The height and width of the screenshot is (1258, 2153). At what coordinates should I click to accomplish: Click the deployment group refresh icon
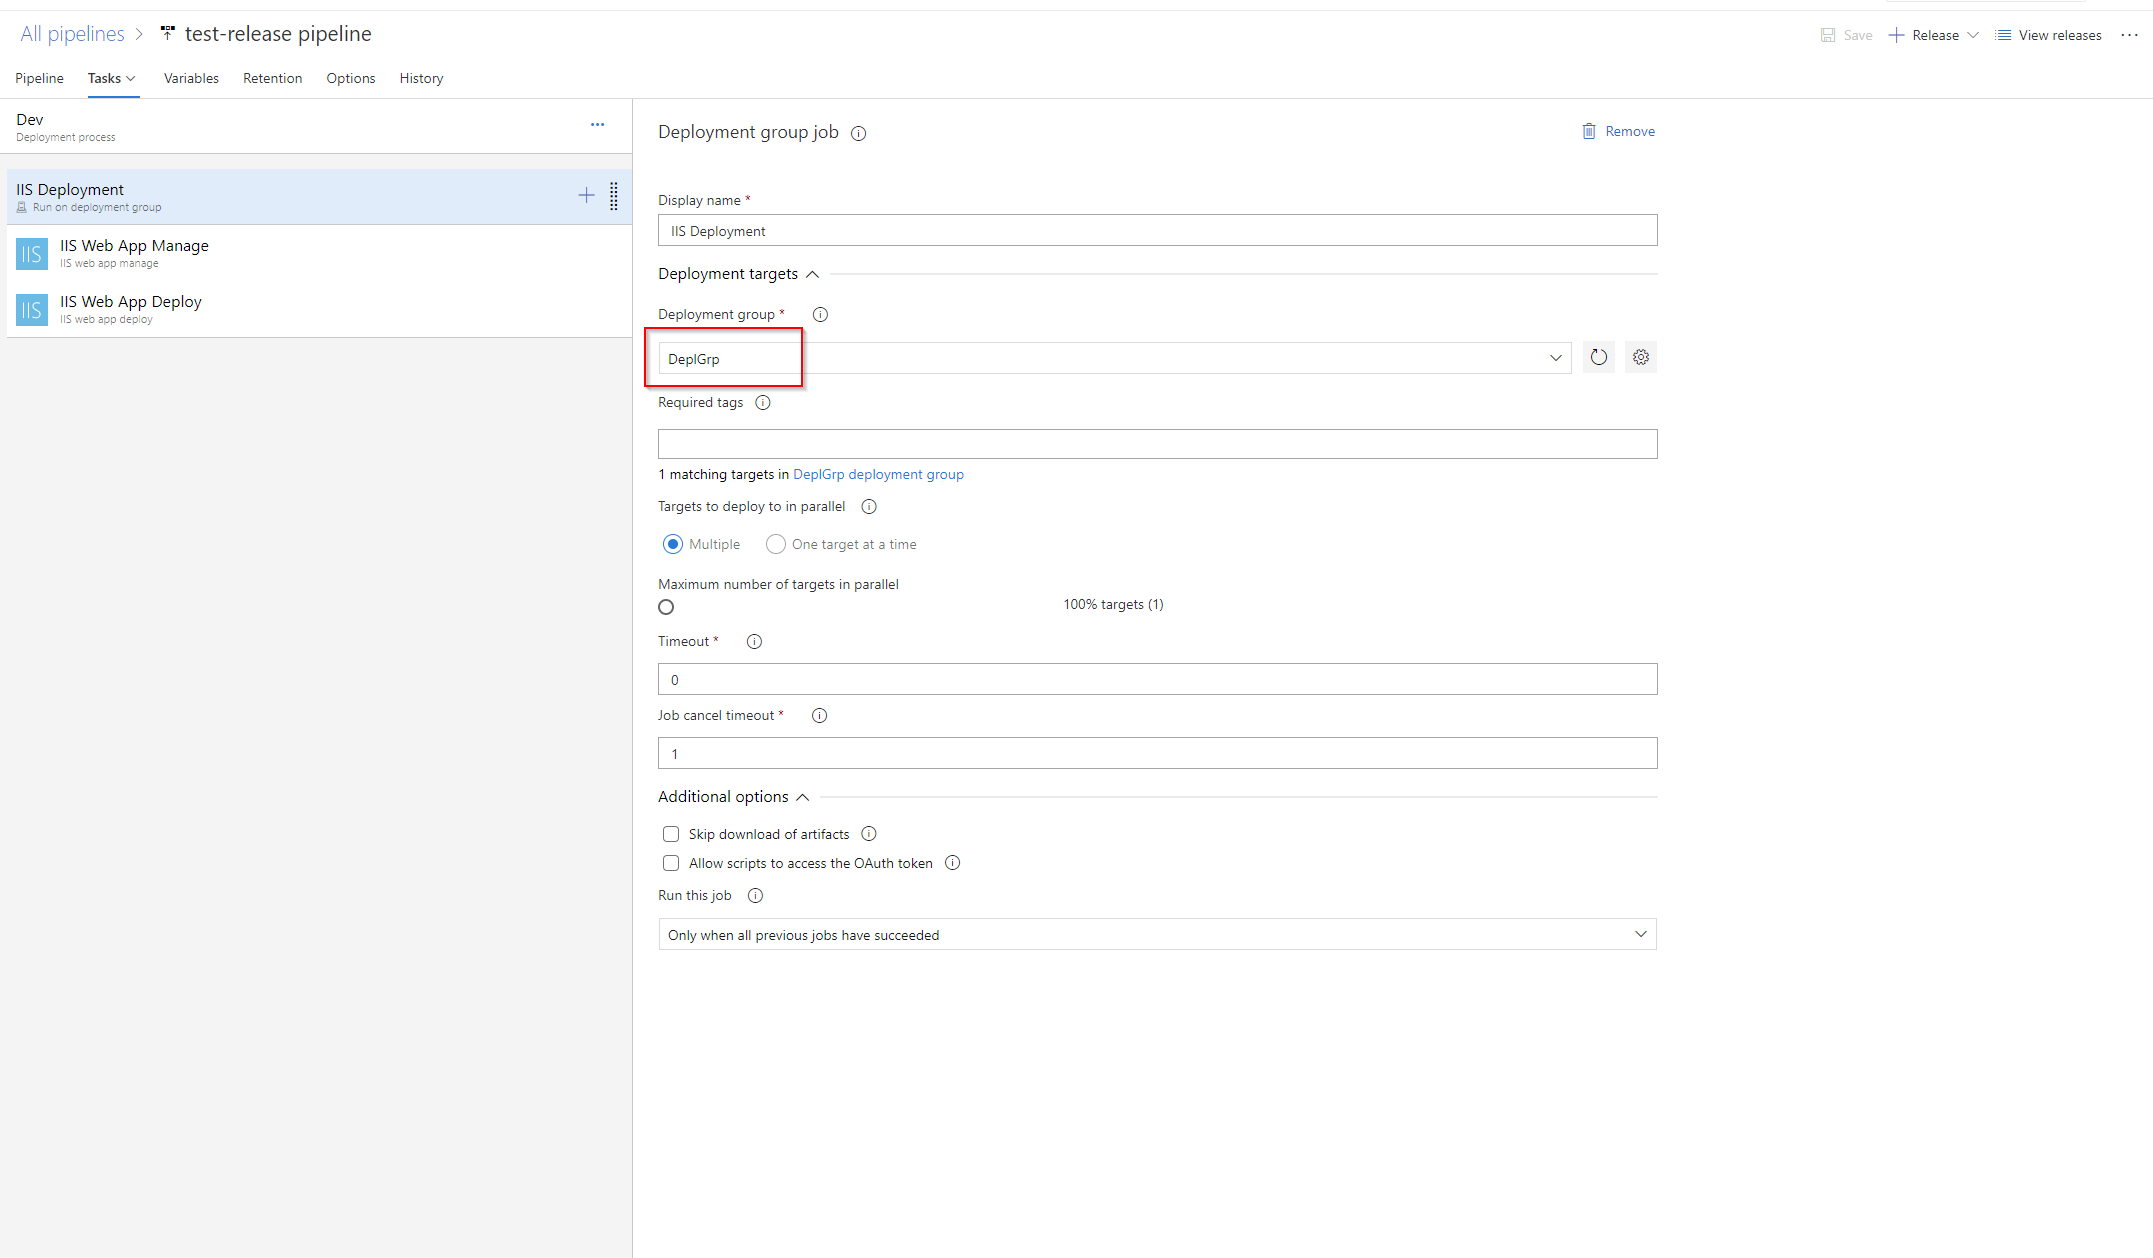point(1599,356)
